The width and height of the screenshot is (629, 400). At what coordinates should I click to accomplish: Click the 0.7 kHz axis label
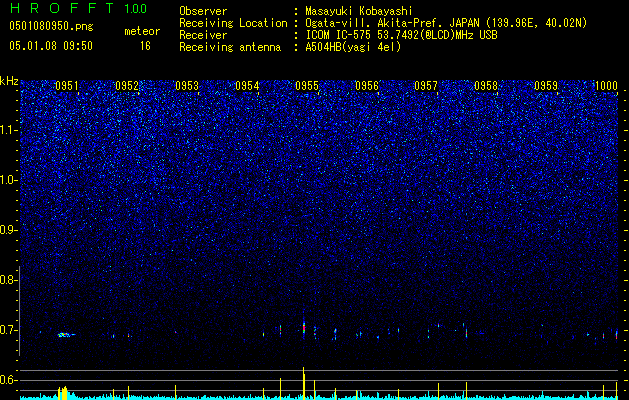click(8, 330)
